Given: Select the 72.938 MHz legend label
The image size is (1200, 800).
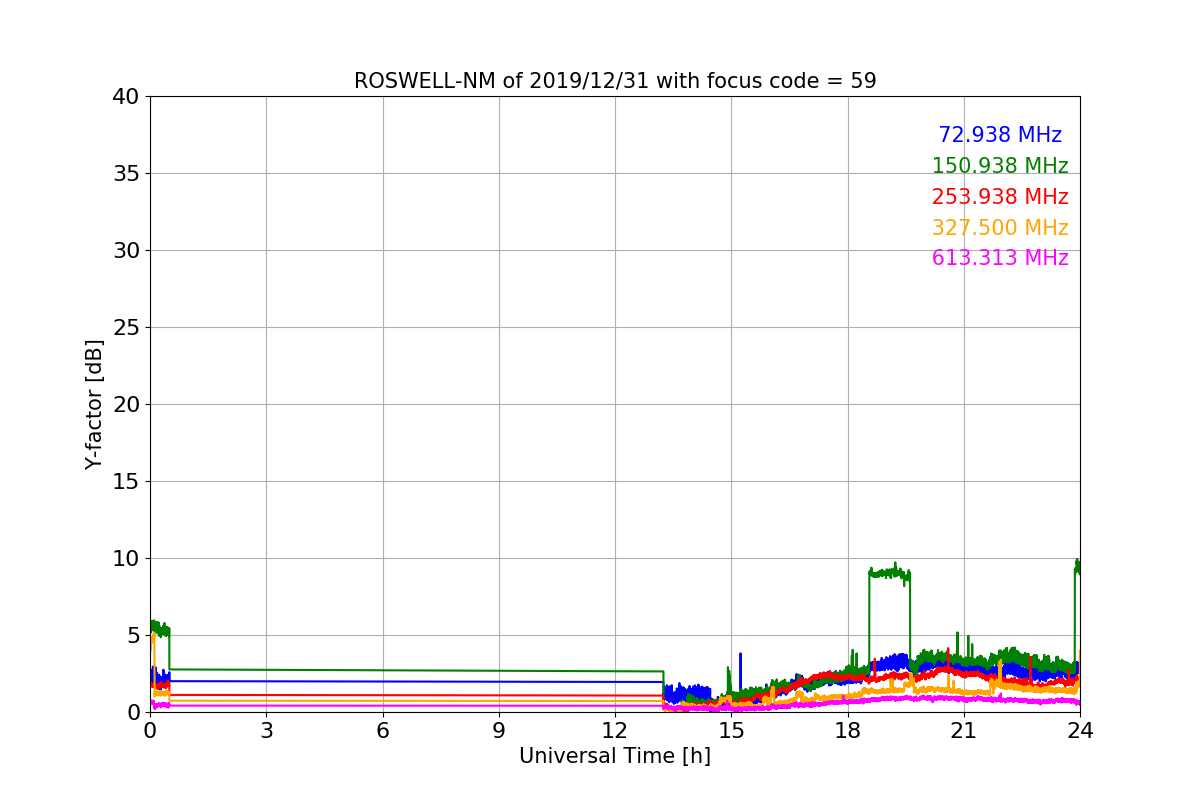Looking at the screenshot, I should (x=1000, y=135).
